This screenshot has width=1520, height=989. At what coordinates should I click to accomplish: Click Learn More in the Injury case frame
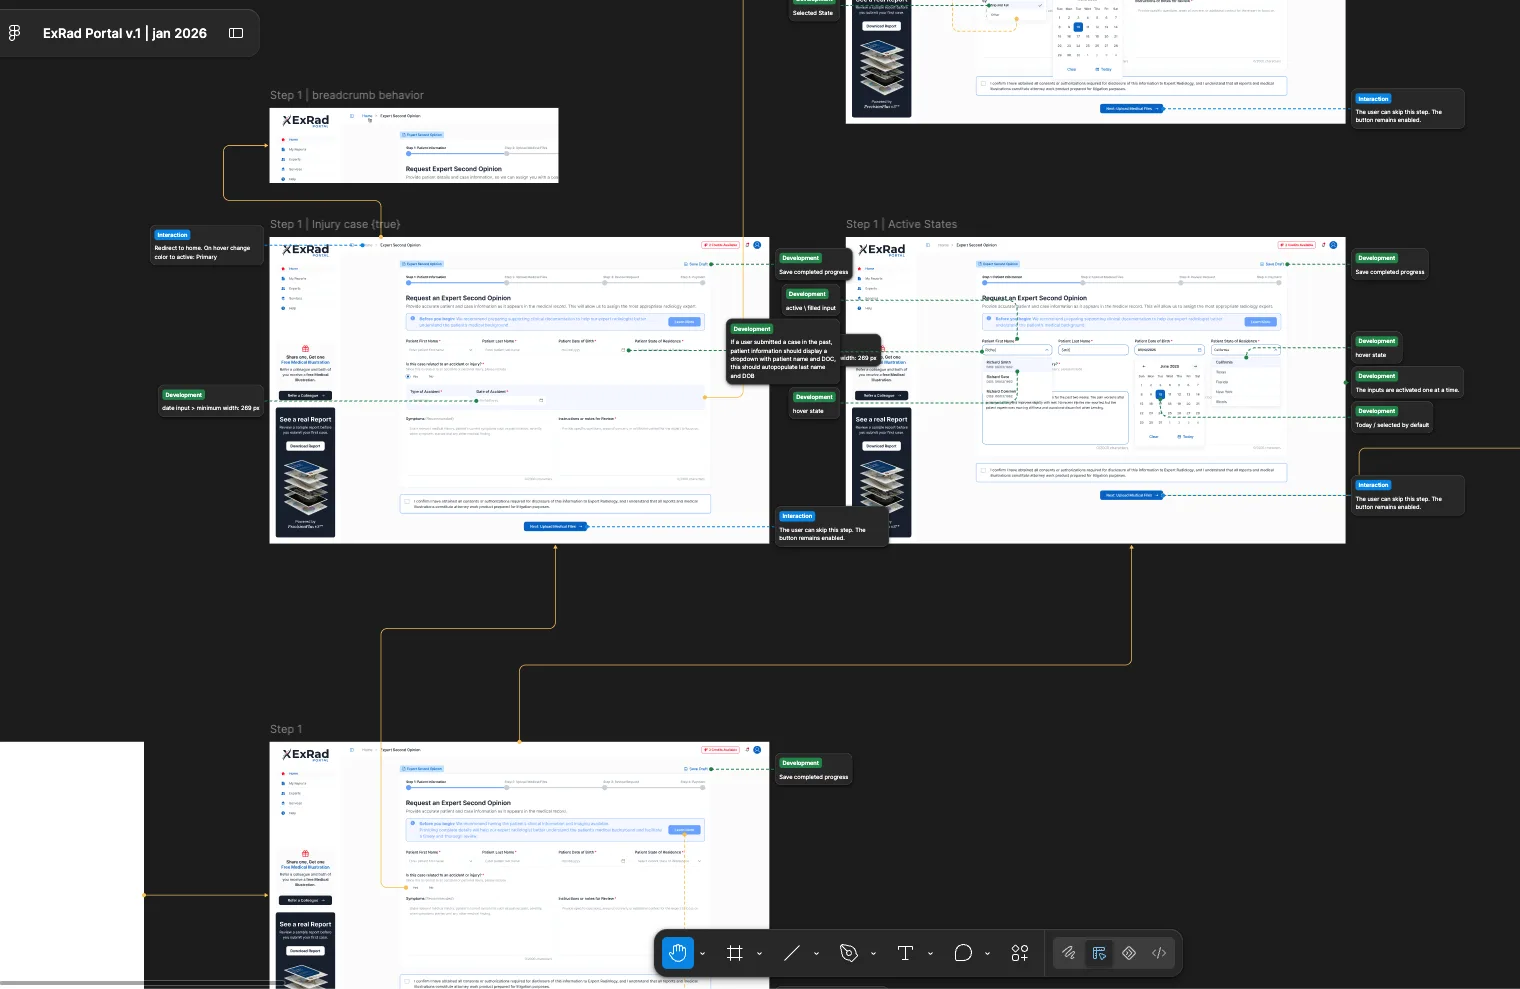685,322
